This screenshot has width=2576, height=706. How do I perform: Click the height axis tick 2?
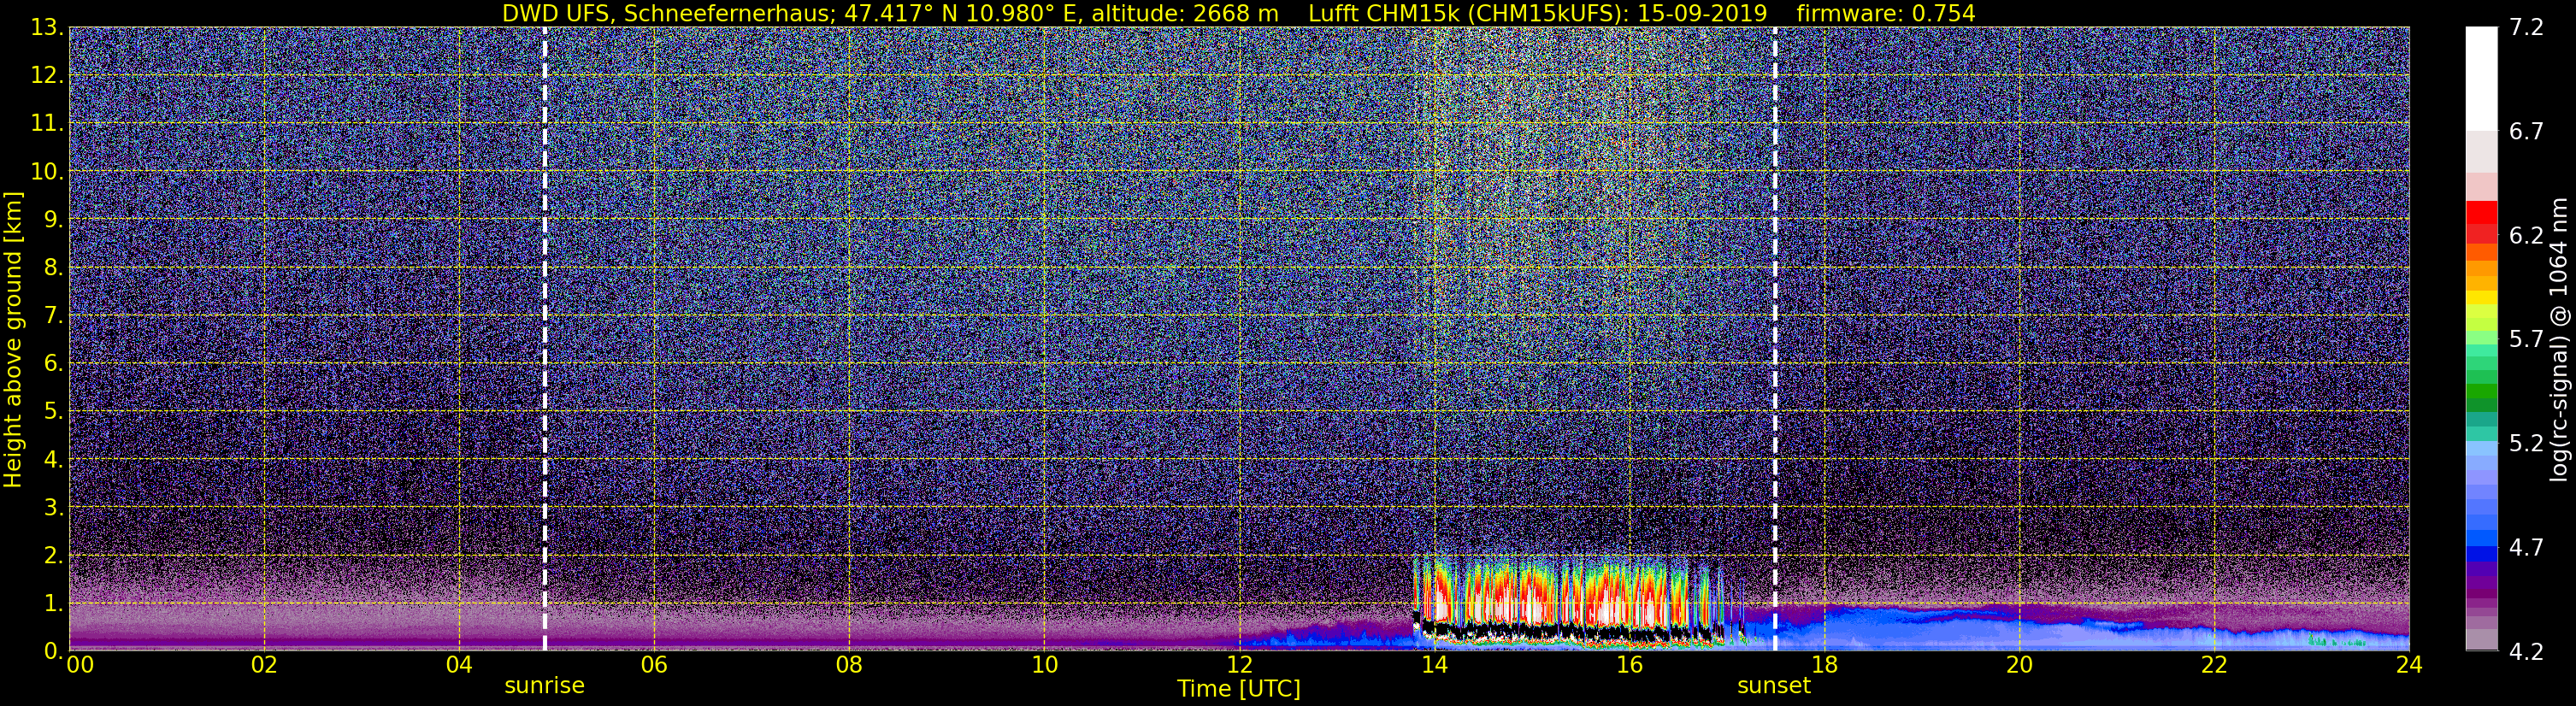54,556
